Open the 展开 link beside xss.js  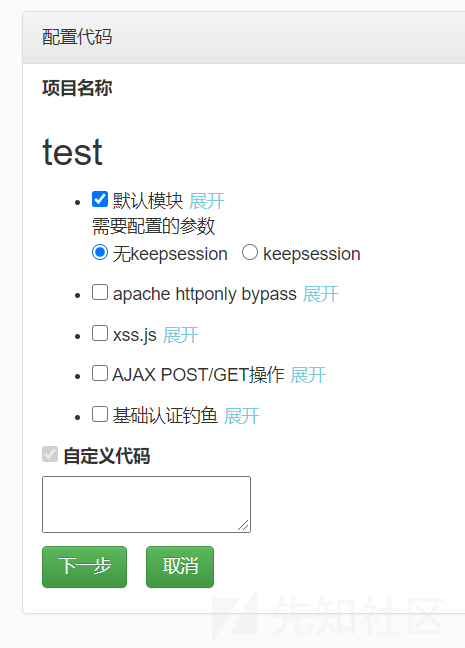pos(181,335)
